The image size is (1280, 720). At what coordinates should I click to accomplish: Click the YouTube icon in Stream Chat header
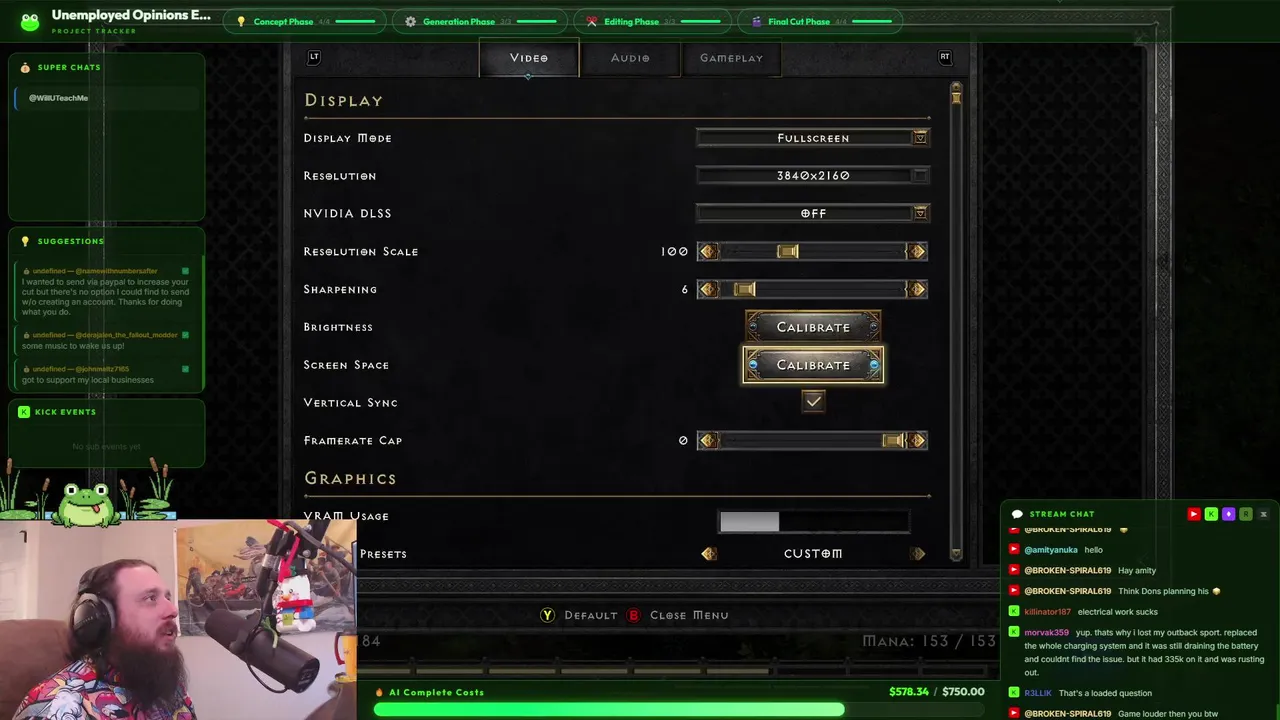[1193, 514]
